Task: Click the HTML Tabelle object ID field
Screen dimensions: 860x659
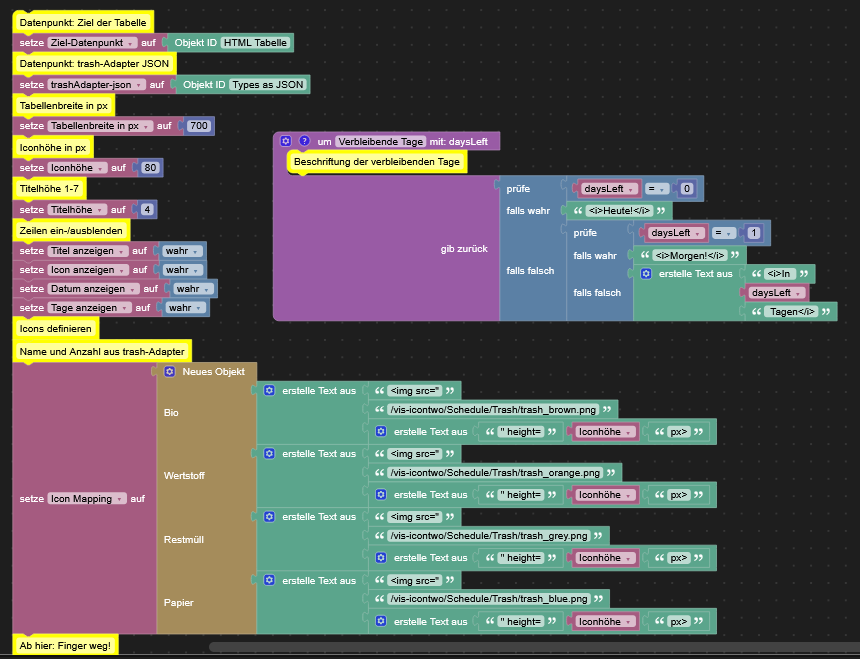Action: pyautogui.click(x=255, y=43)
